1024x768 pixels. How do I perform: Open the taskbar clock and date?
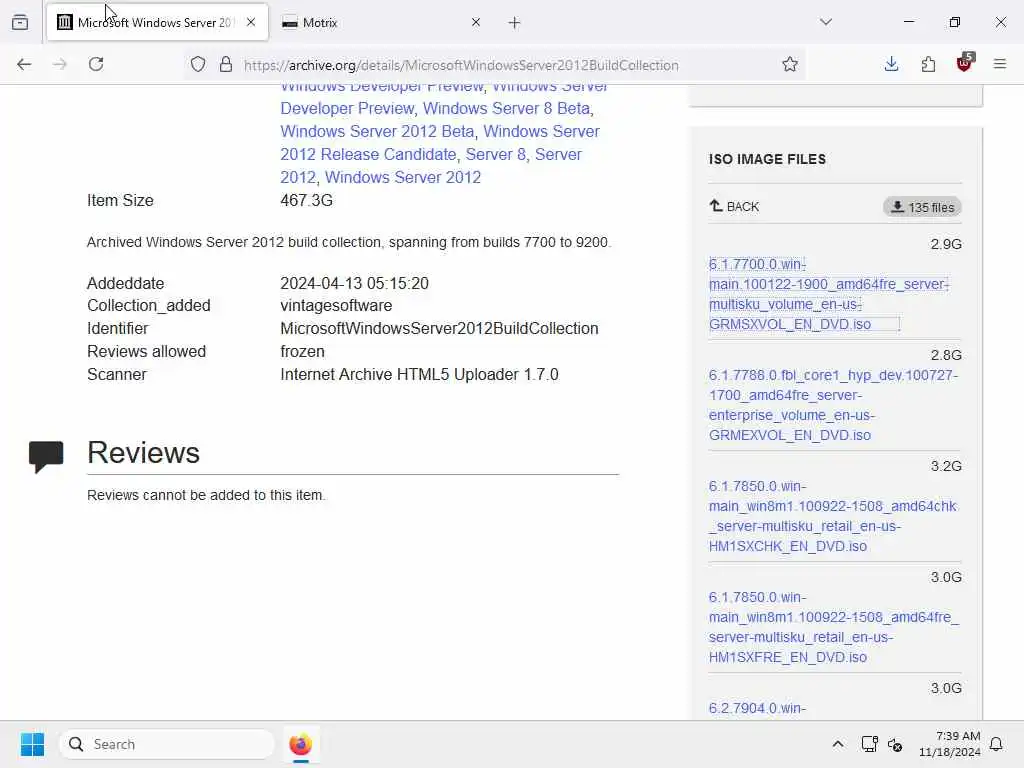(x=950, y=744)
